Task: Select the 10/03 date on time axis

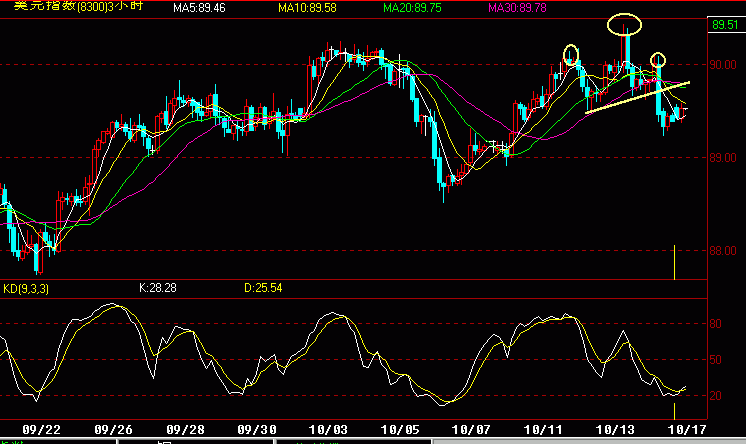Action: click(x=328, y=430)
